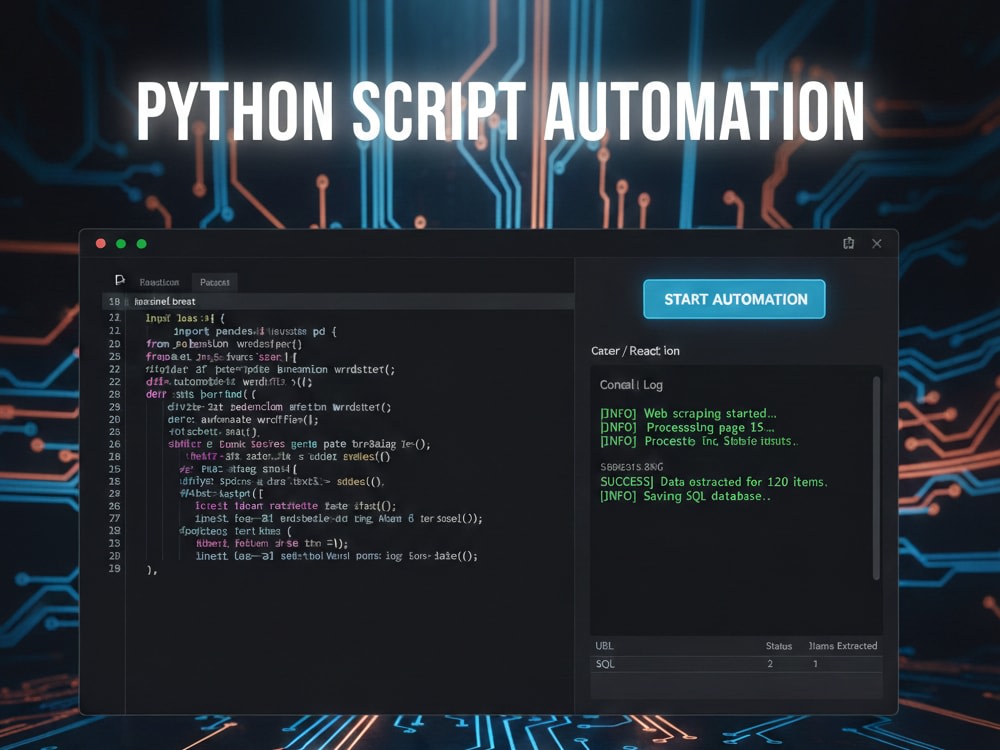1000x750 pixels.
Task: Click the red traffic-light window button
Action: point(101,244)
